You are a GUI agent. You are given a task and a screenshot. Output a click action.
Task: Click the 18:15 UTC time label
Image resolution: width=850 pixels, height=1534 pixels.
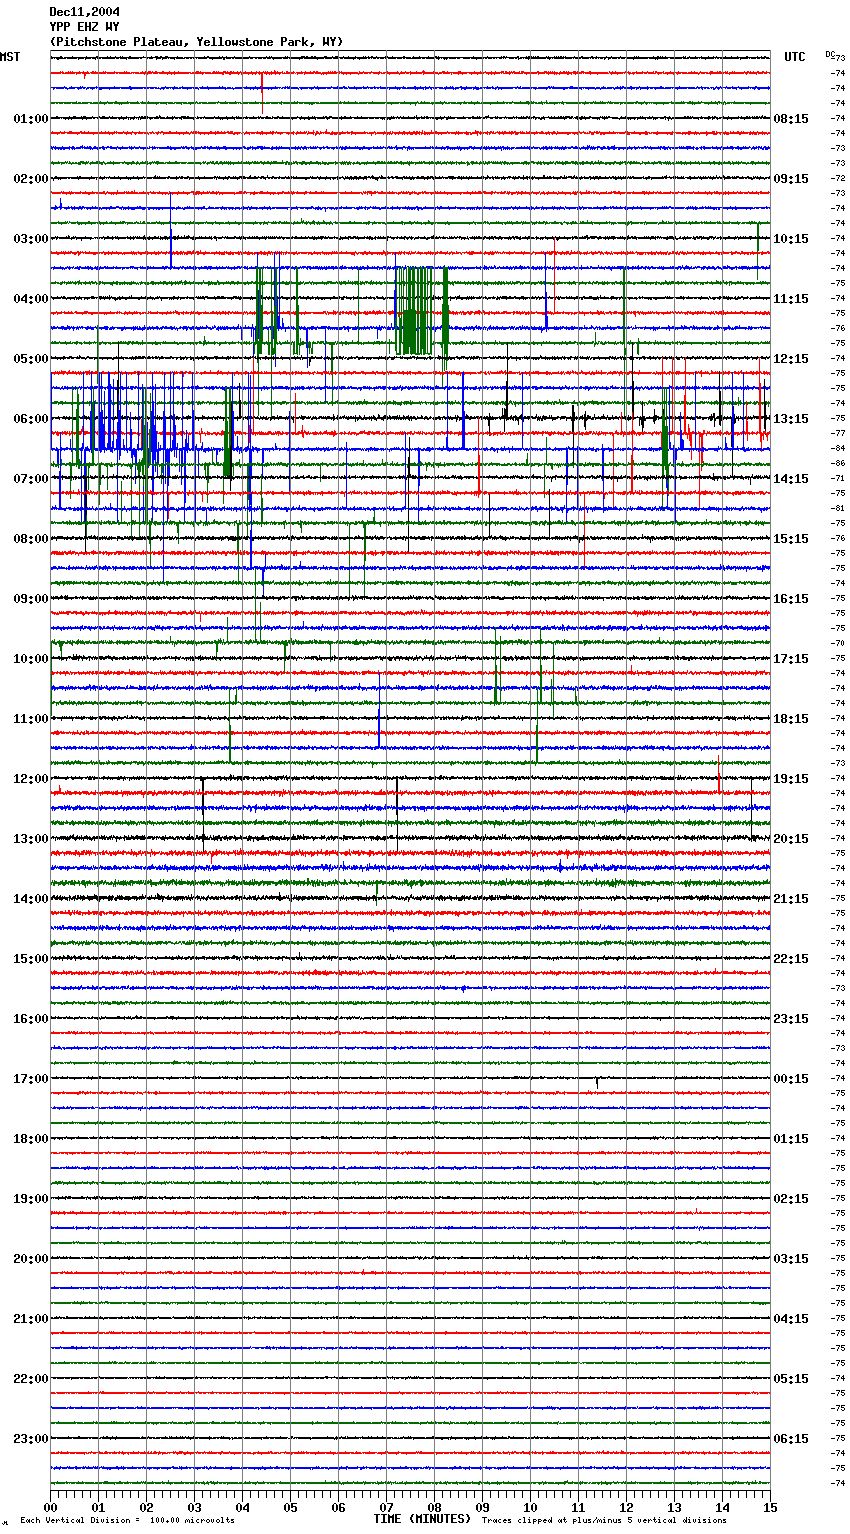pyautogui.click(x=791, y=719)
